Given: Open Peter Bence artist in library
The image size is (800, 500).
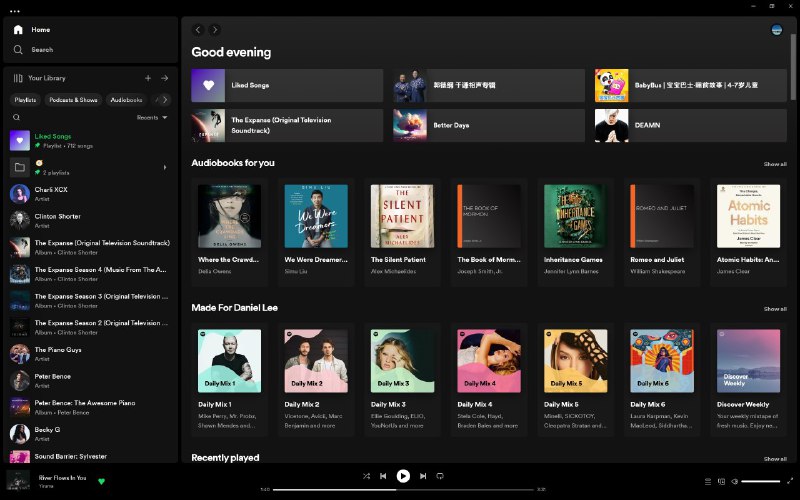Looking at the screenshot, I should coord(90,381).
